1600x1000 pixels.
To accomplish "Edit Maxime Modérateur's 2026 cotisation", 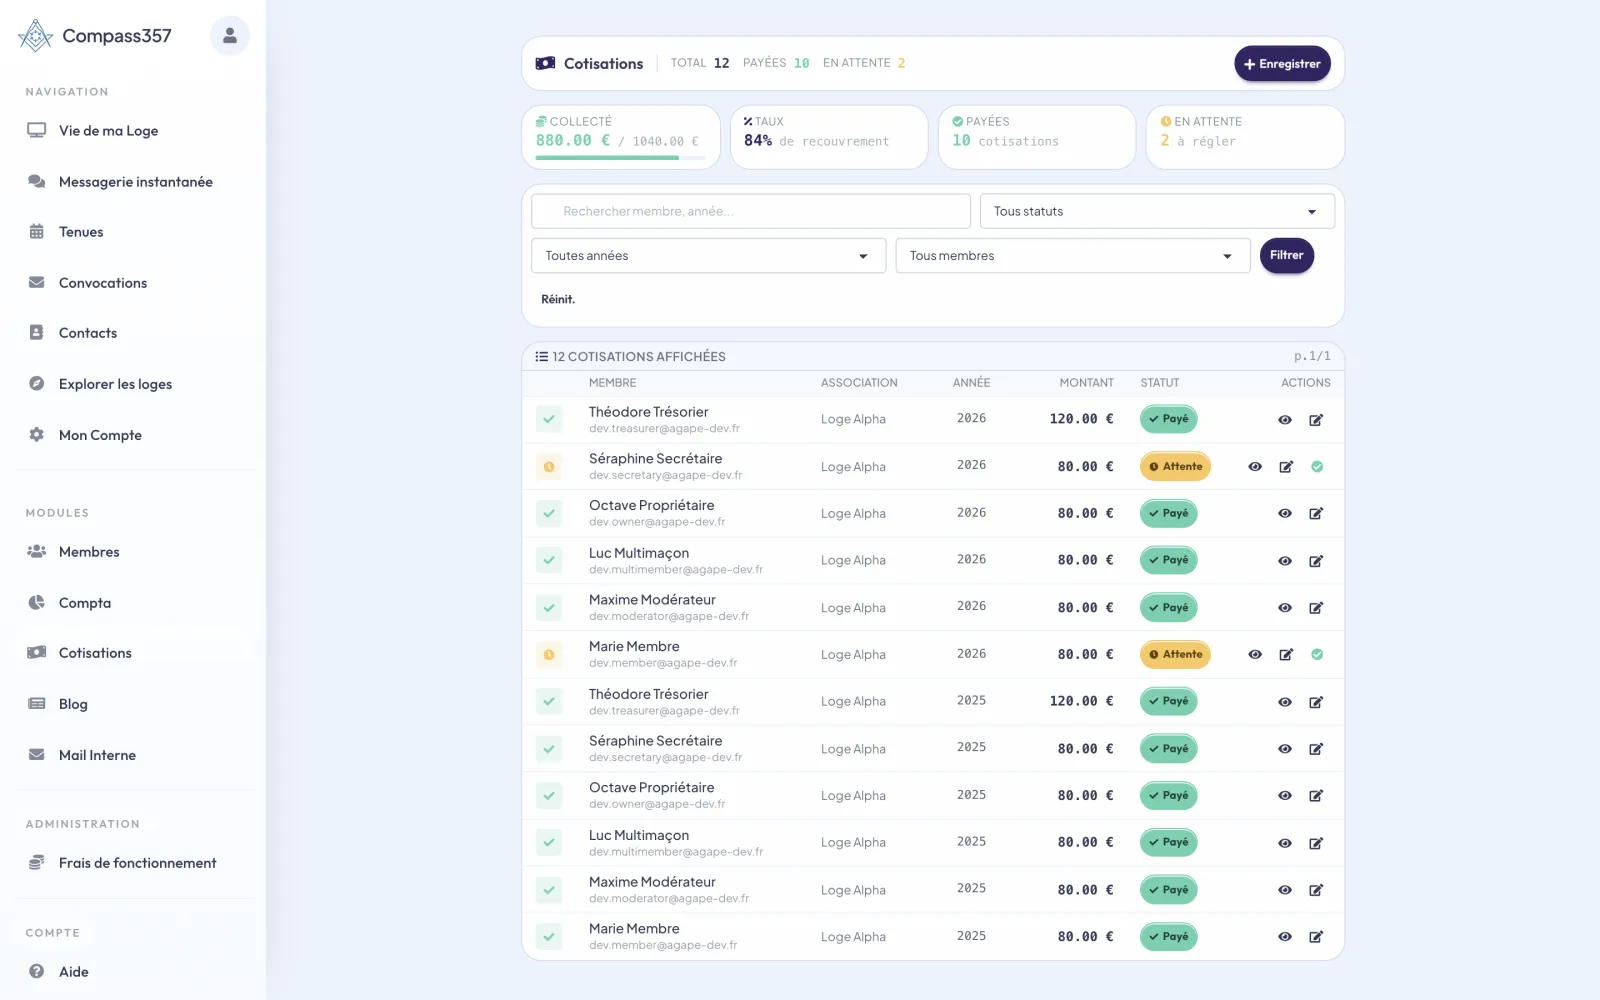I will click(1316, 608).
